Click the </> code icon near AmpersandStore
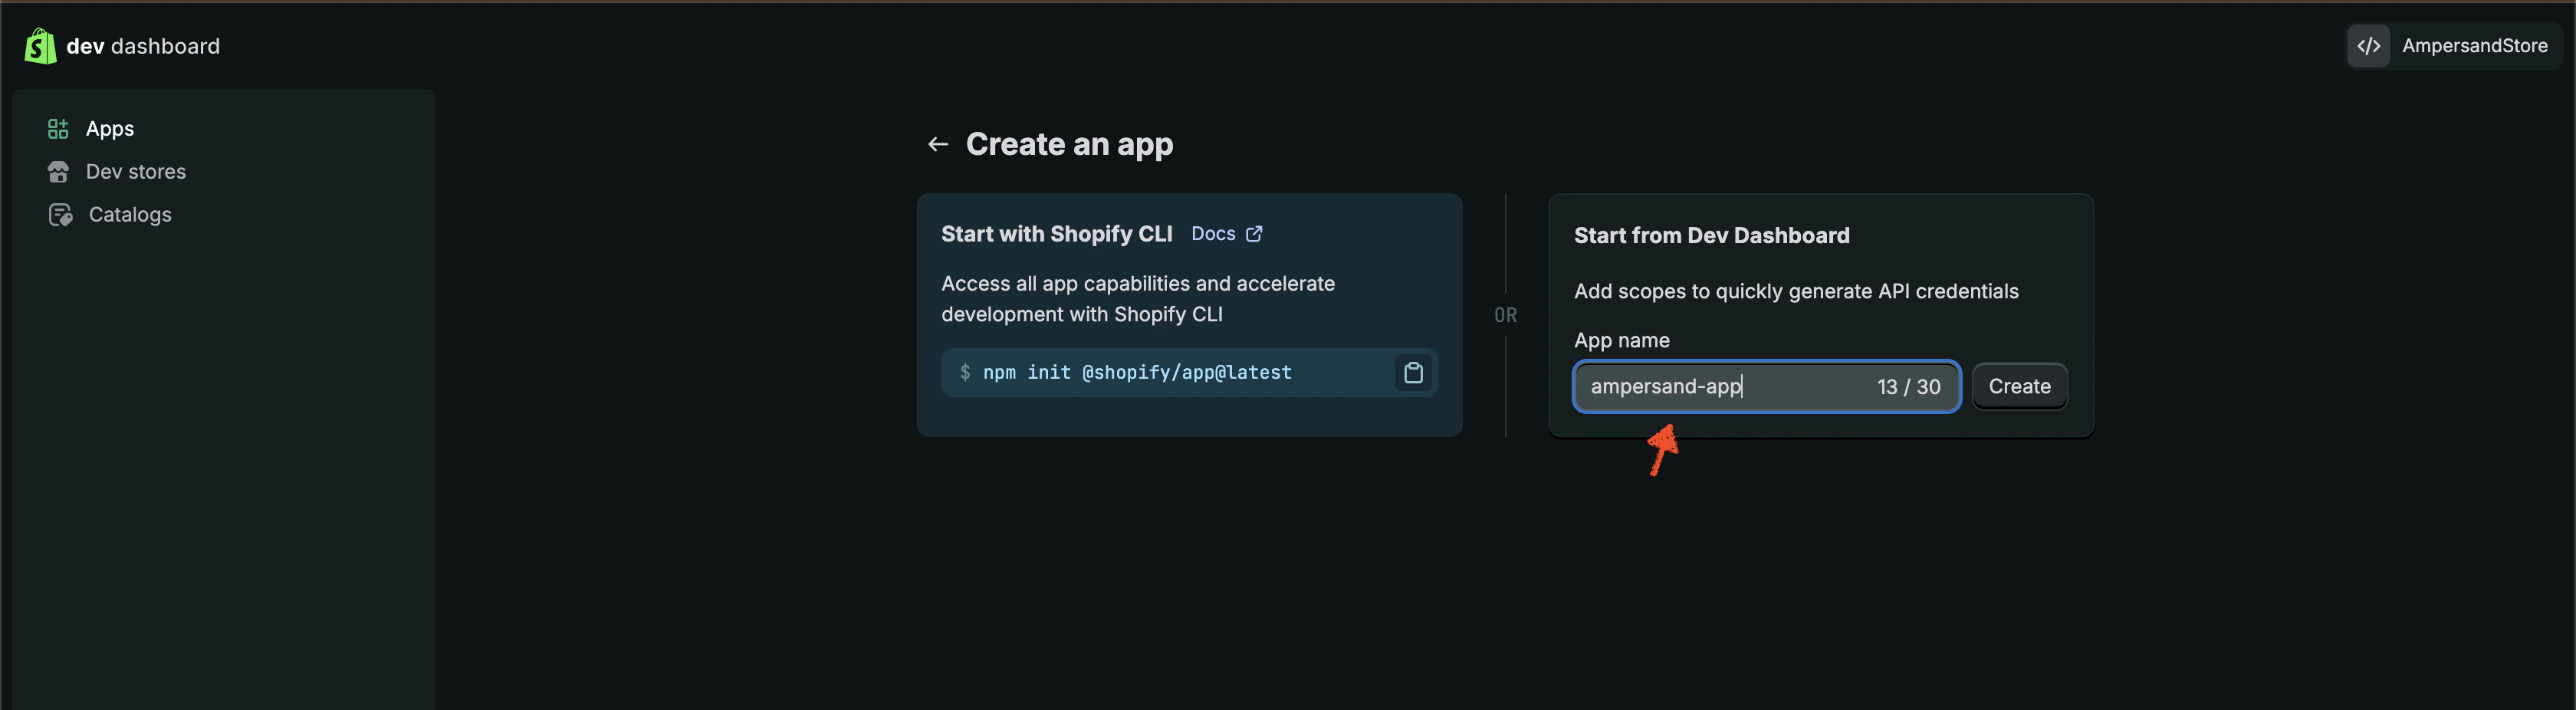This screenshot has height=710, width=2576. pos(2368,45)
